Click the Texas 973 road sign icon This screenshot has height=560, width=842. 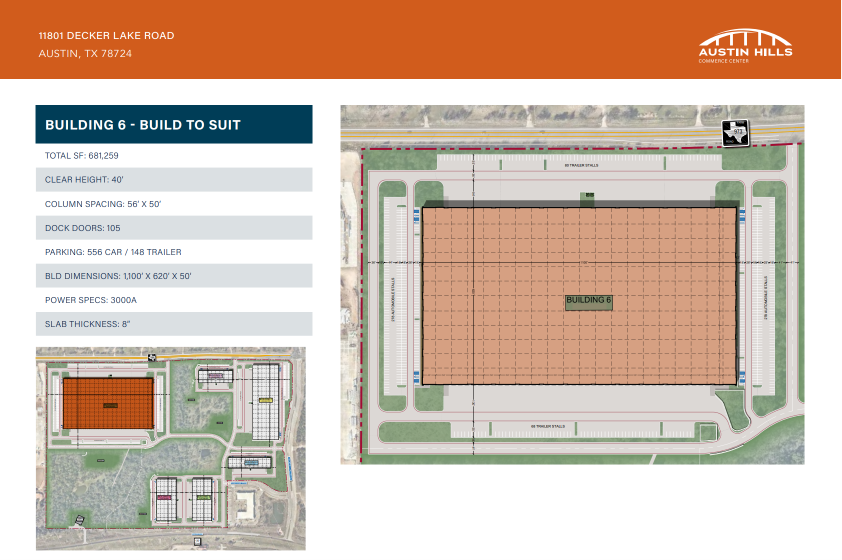(736, 133)
